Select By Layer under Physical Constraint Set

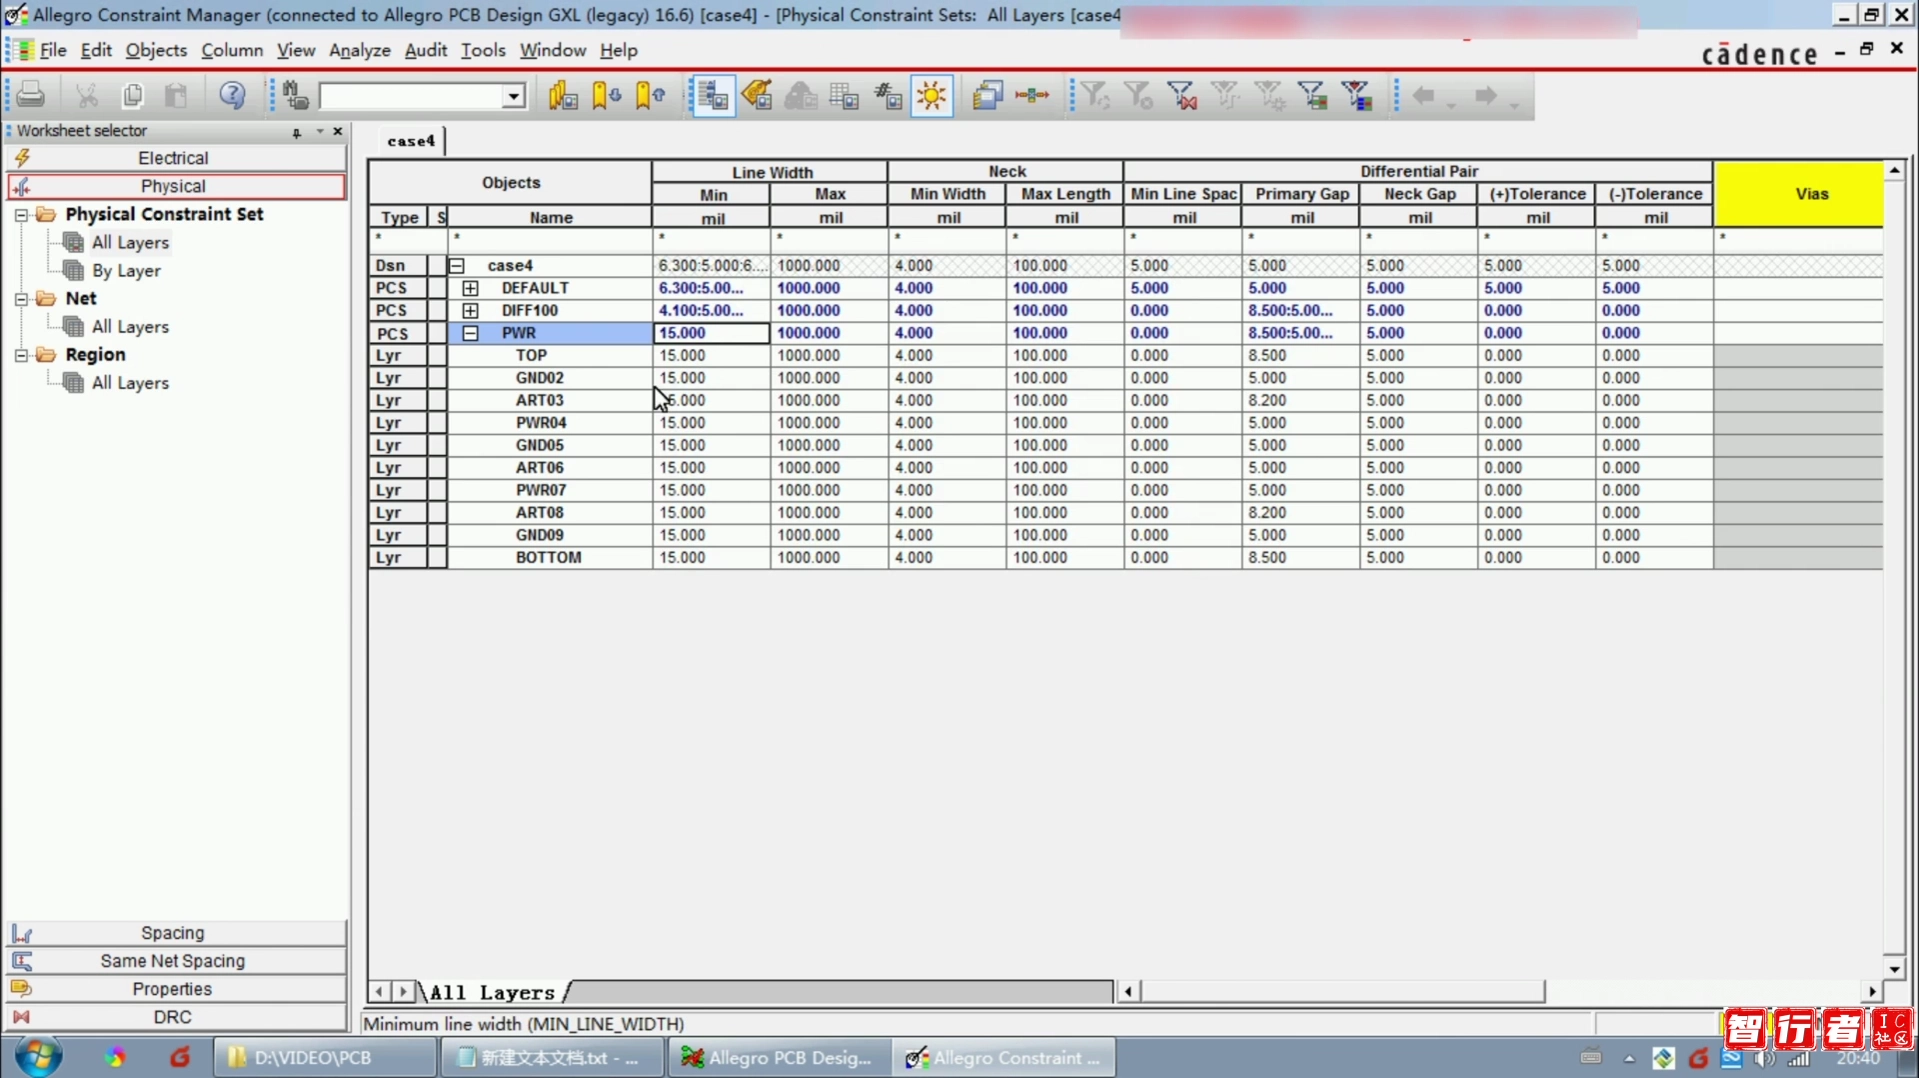pos(126,271)
